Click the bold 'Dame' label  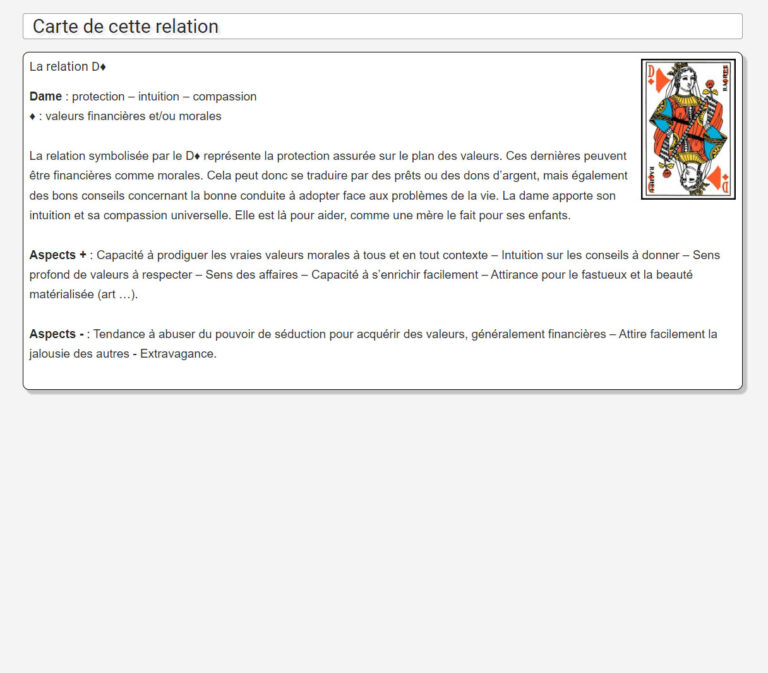coord(46,96)
